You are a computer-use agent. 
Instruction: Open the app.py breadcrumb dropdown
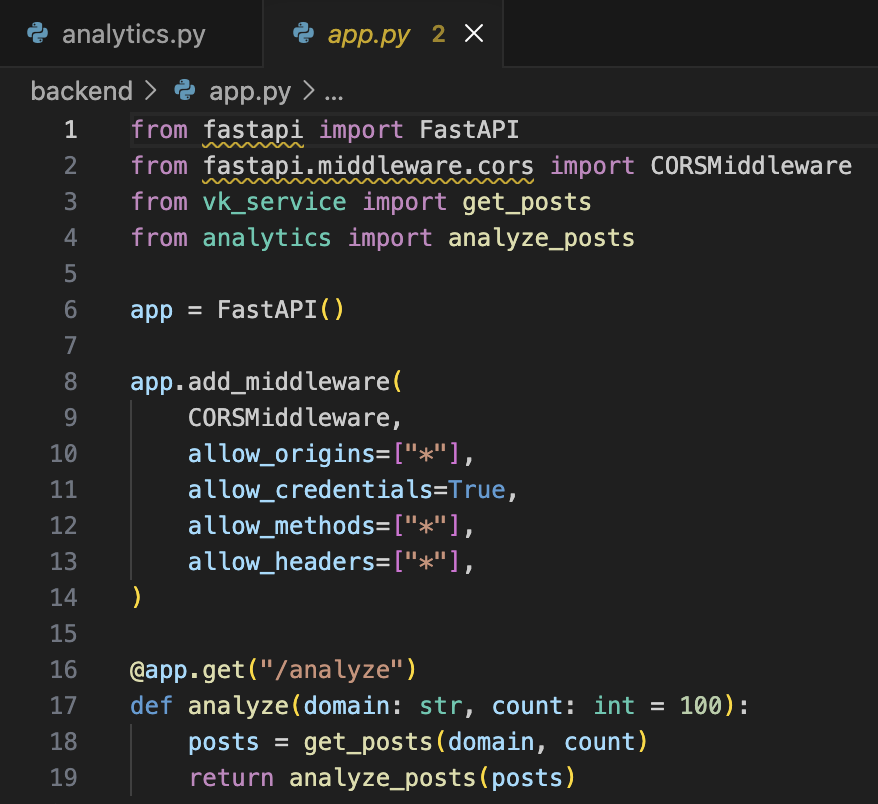point(250,92)
